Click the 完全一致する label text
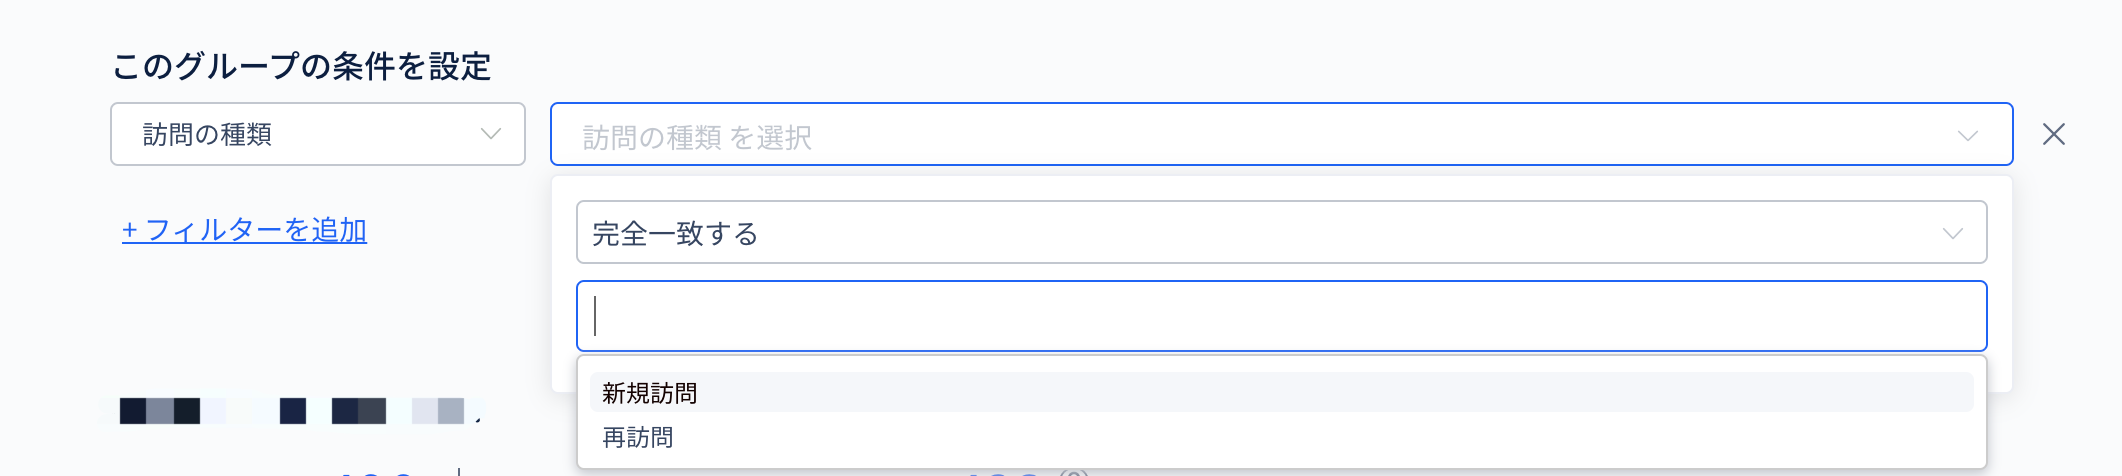Viewport: 2122px width, 476px height. click(675, 234)
